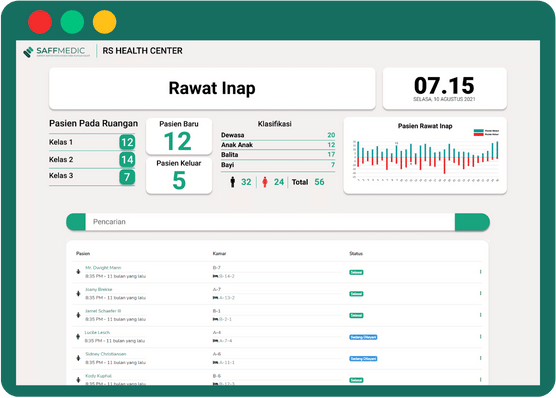
Task: Click the red legend swatch in chart
Action: [479, 134]
